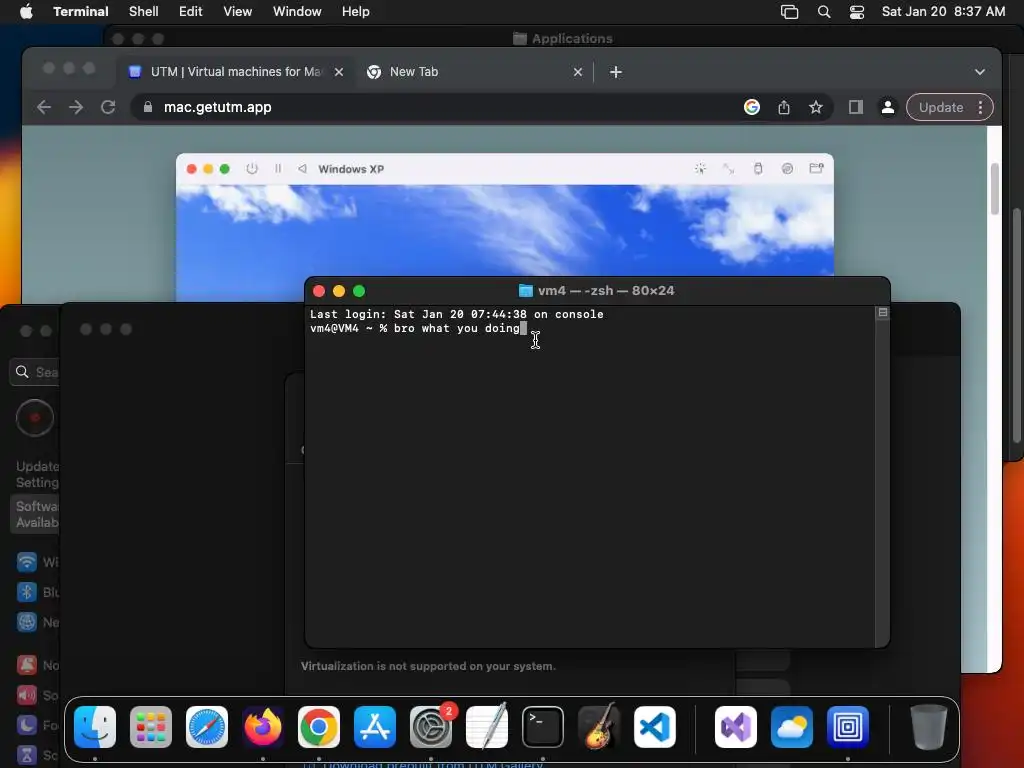Click the site lock icon in address bar

[148, 107]
